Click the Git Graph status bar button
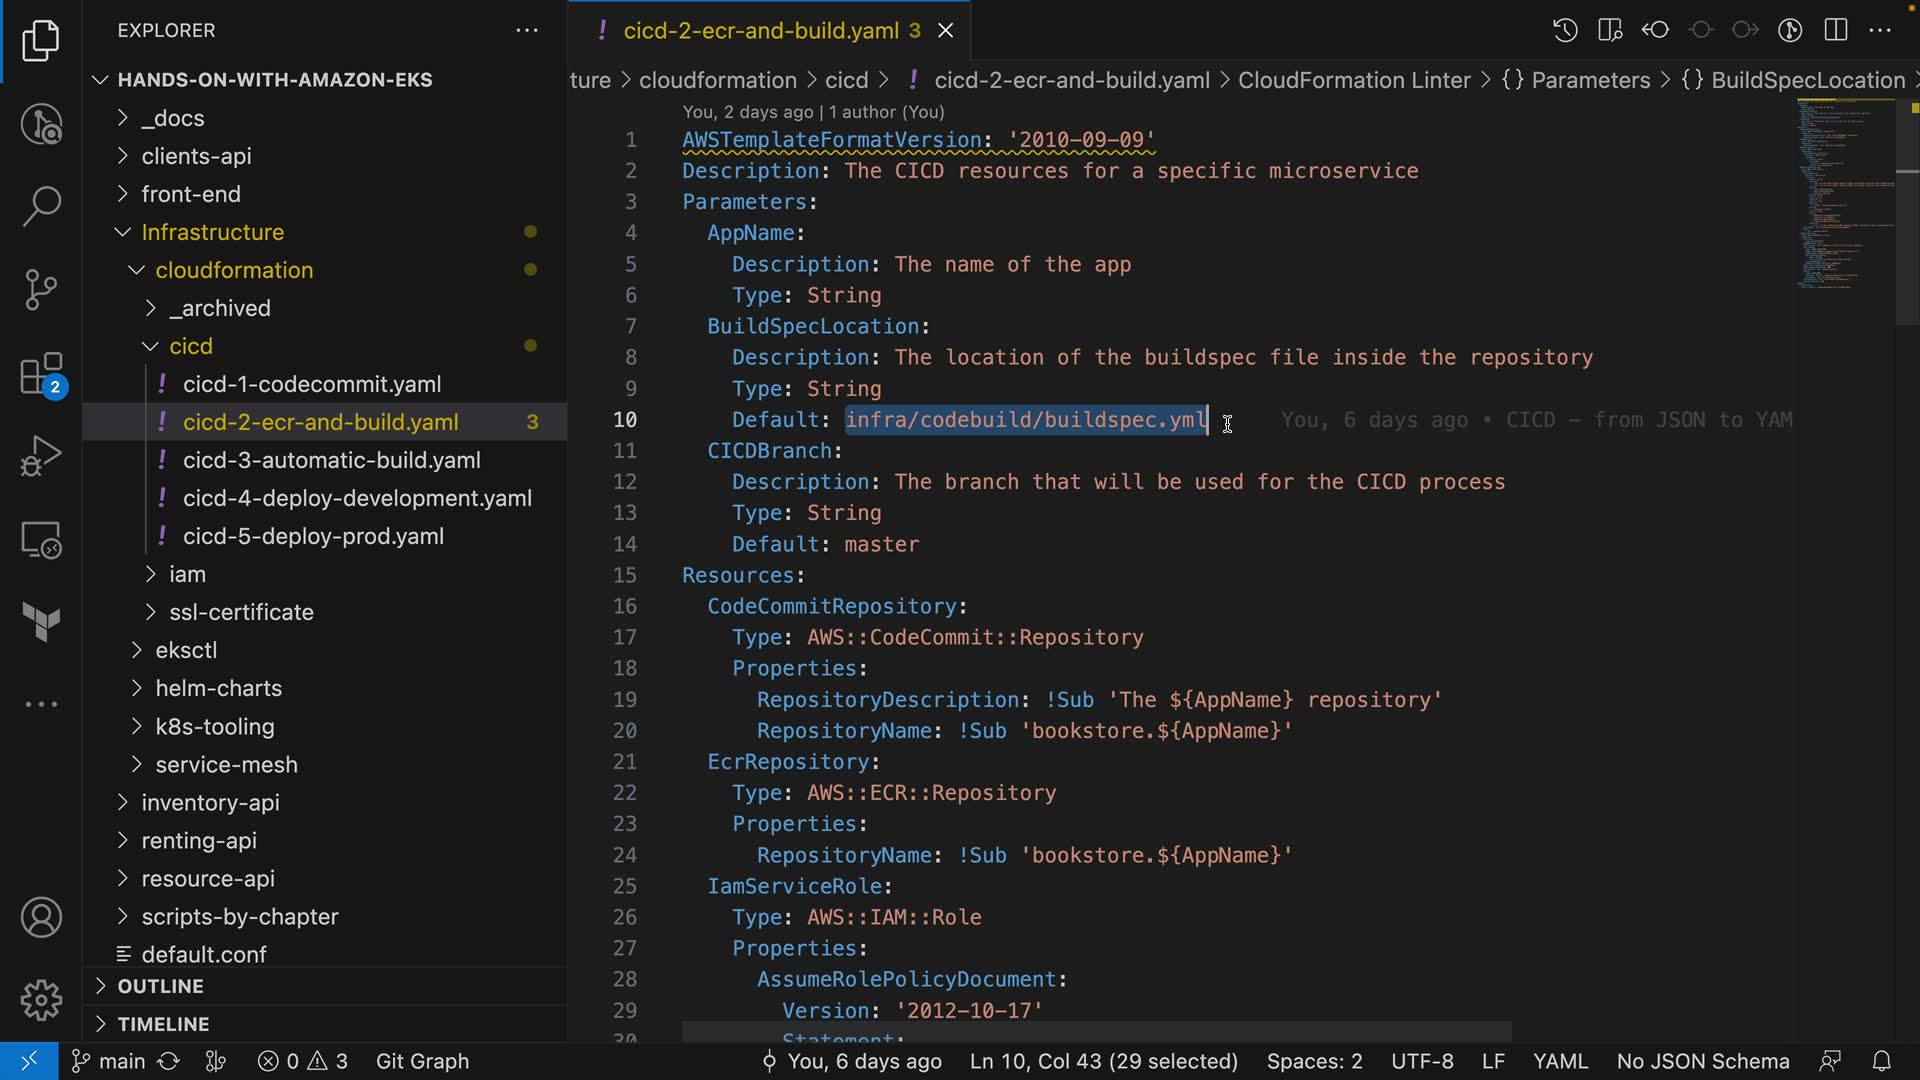 coord(422,1061)
